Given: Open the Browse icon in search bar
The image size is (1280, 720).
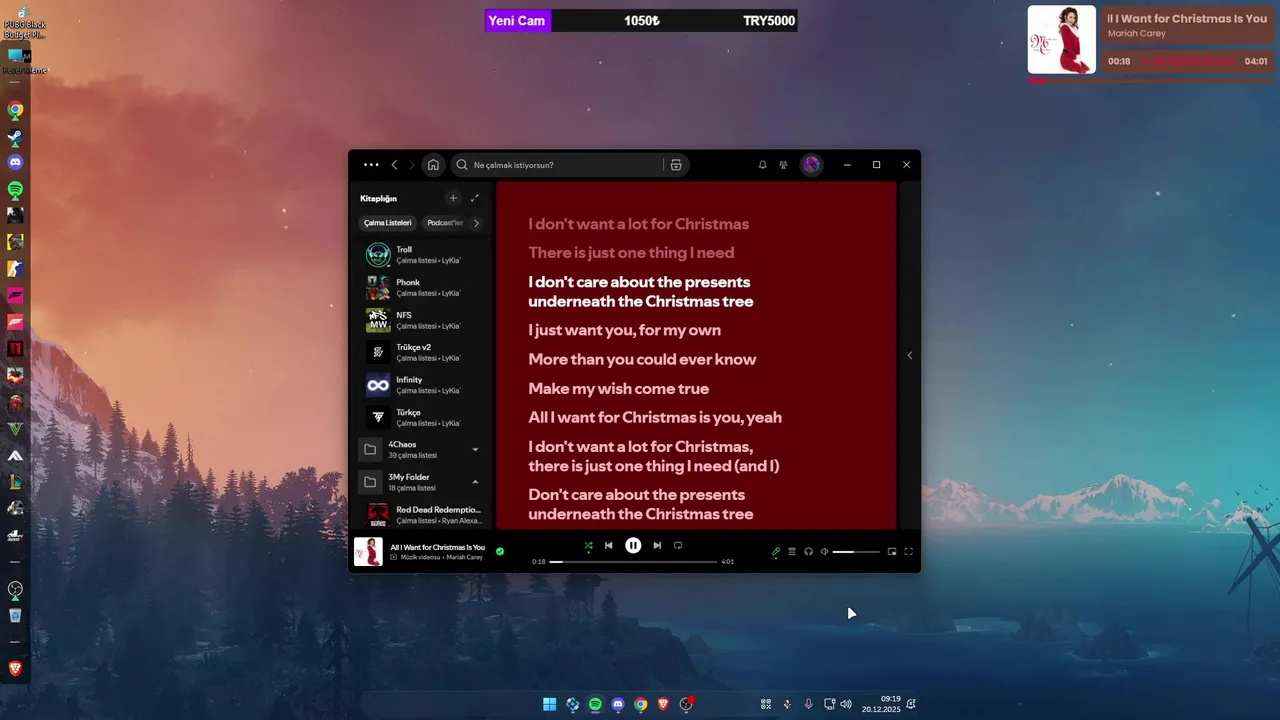Looking at the screenshot, I should click(676, 165).
